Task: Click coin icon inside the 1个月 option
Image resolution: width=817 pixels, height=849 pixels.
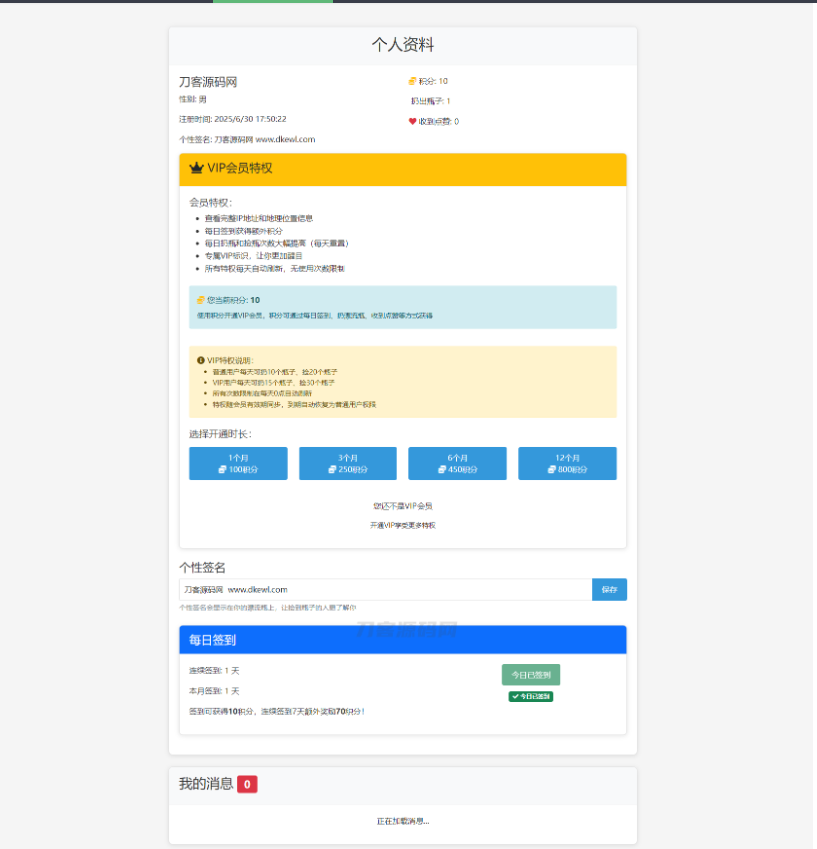Action: click(224, 469)
